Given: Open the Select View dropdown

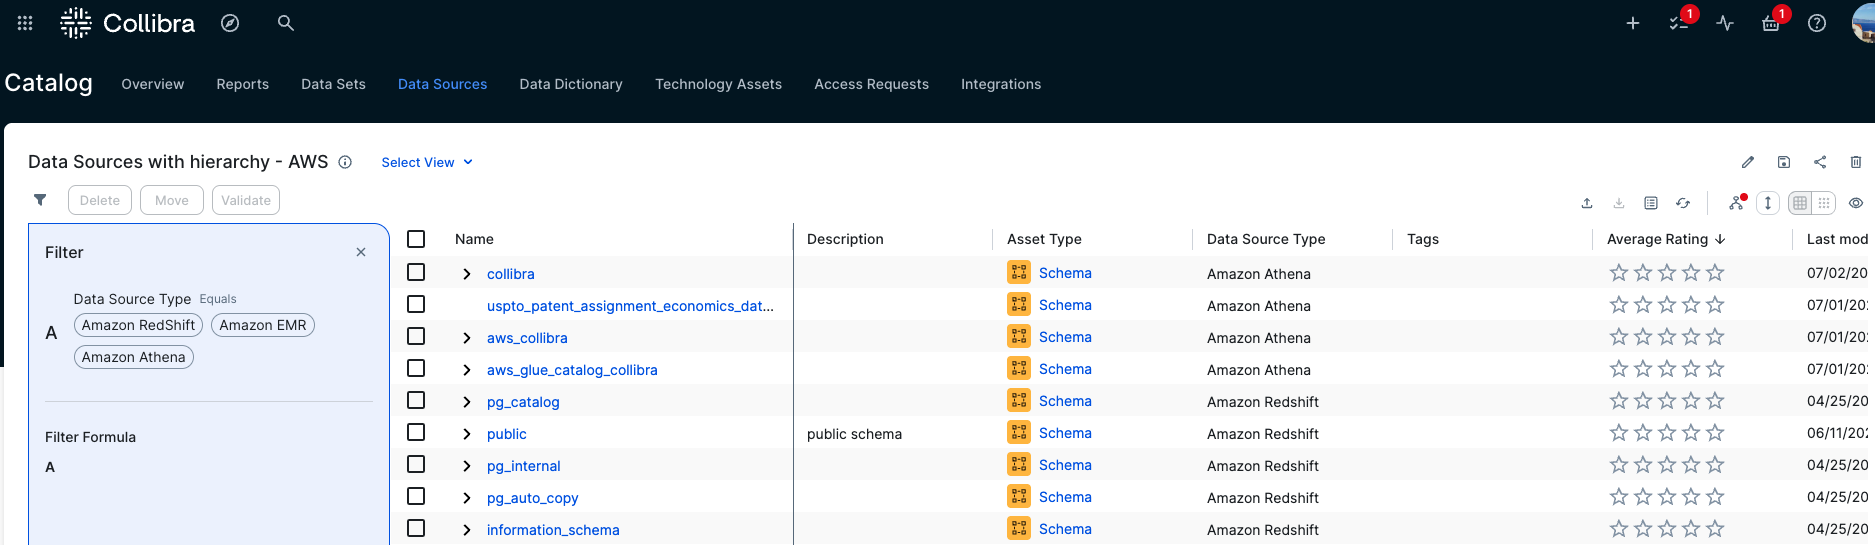Looking at the screenshot, I should click(427, 162).
